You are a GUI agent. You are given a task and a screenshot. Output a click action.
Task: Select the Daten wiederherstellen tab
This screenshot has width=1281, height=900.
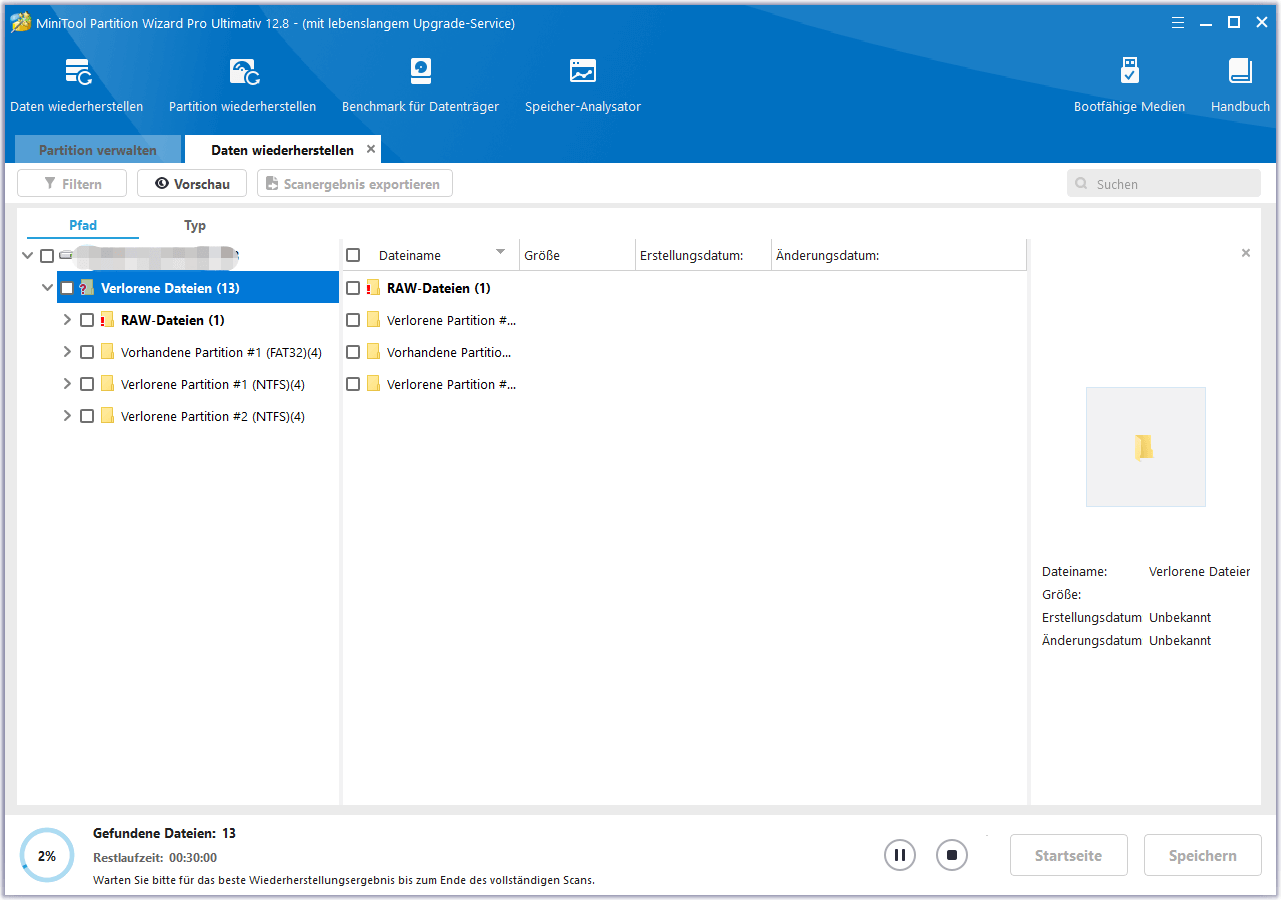click(x=282, y=150)
